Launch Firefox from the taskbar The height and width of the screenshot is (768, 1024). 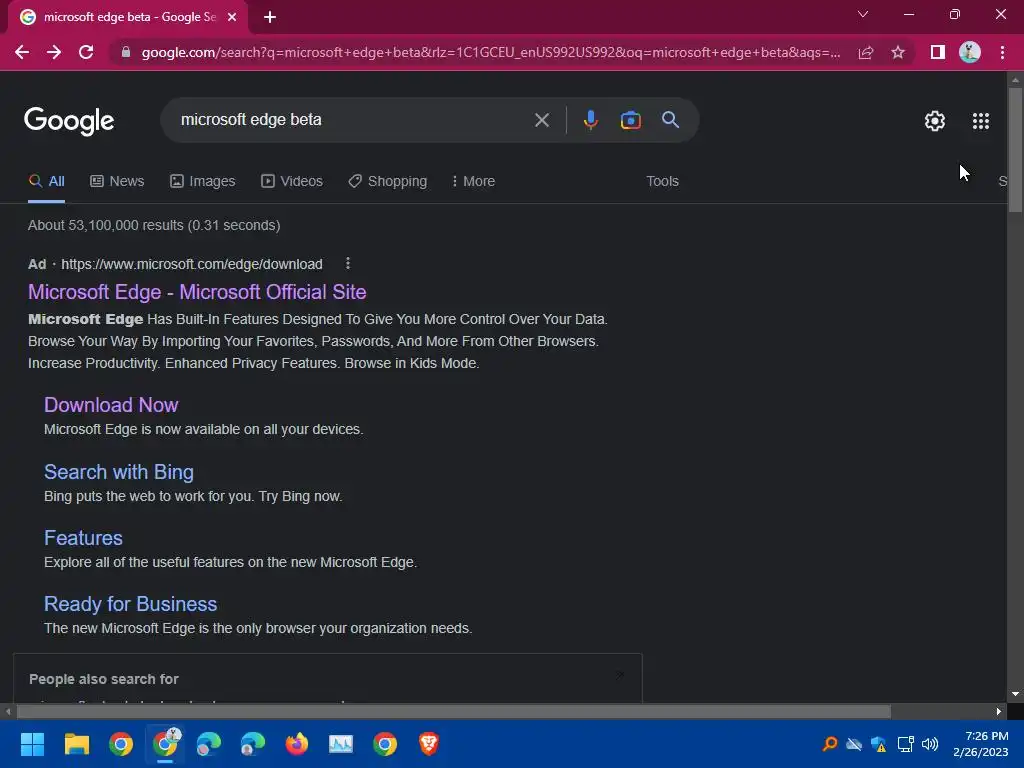[296, 744]
